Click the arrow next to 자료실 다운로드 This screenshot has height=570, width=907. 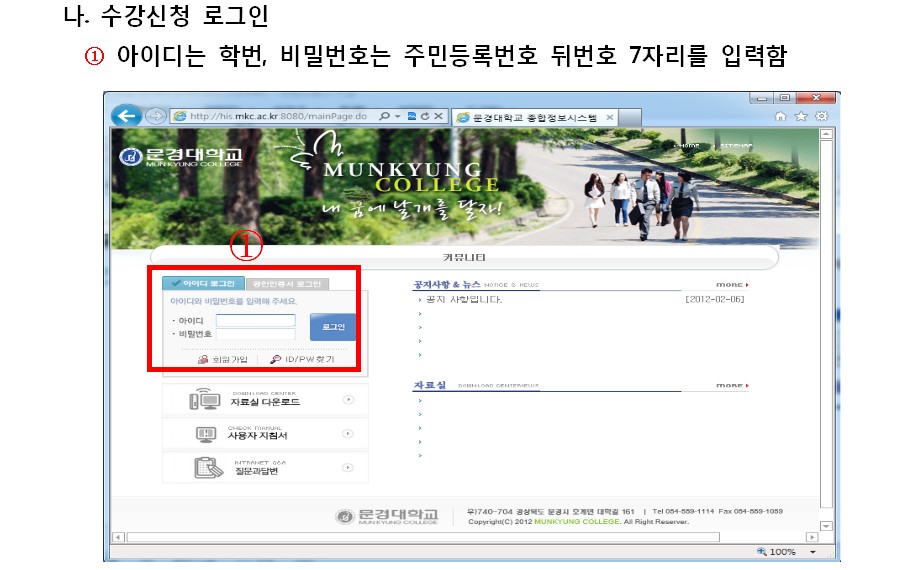[348, 399]
